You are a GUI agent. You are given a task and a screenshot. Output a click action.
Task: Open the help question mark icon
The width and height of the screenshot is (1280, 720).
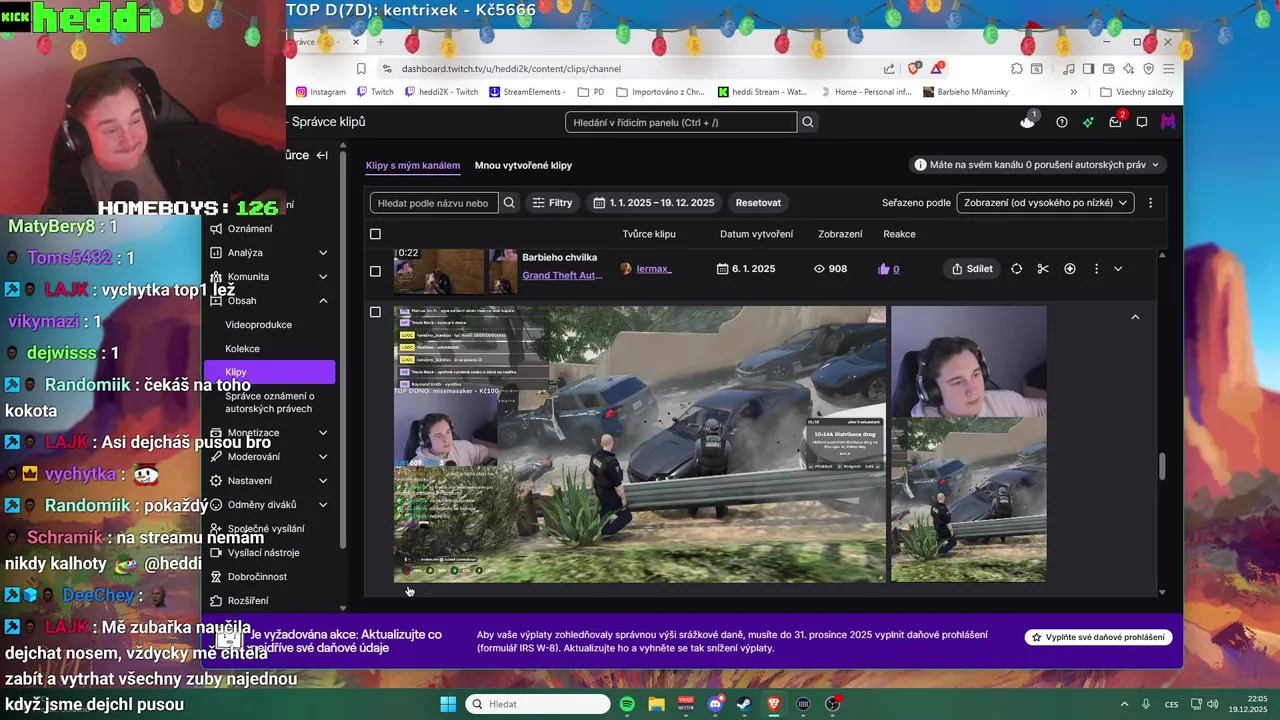click(x=1062, y=122)
